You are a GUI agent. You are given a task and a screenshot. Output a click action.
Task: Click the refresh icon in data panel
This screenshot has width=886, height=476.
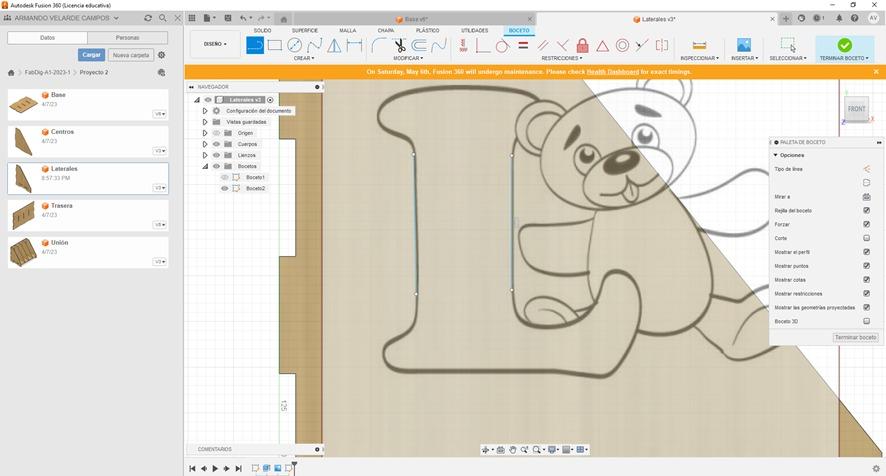point(148,18)
